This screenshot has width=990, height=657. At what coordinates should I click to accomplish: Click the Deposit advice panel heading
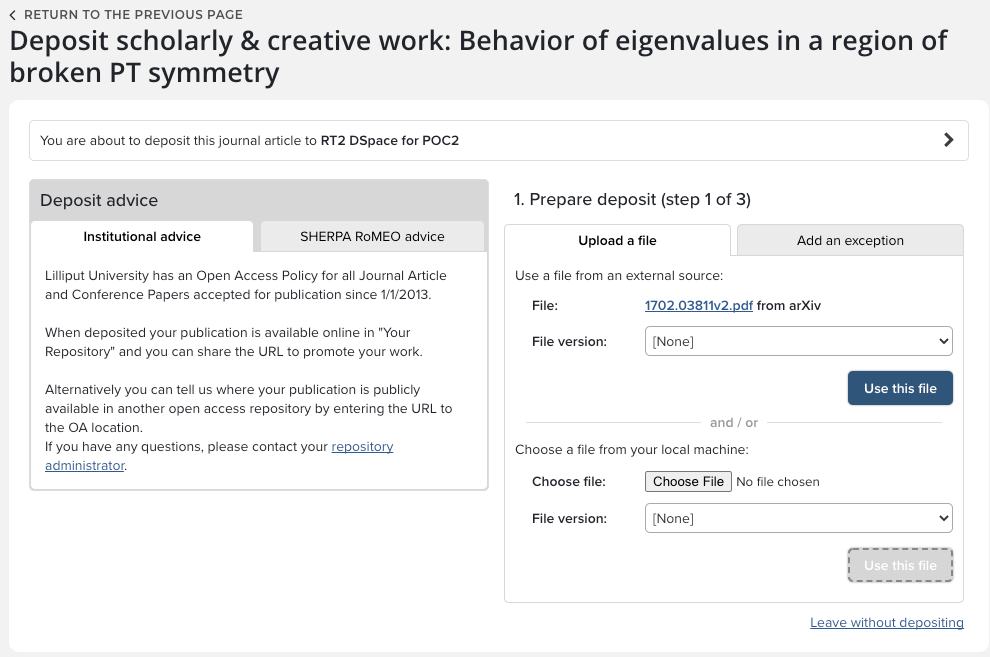point(99,200)
